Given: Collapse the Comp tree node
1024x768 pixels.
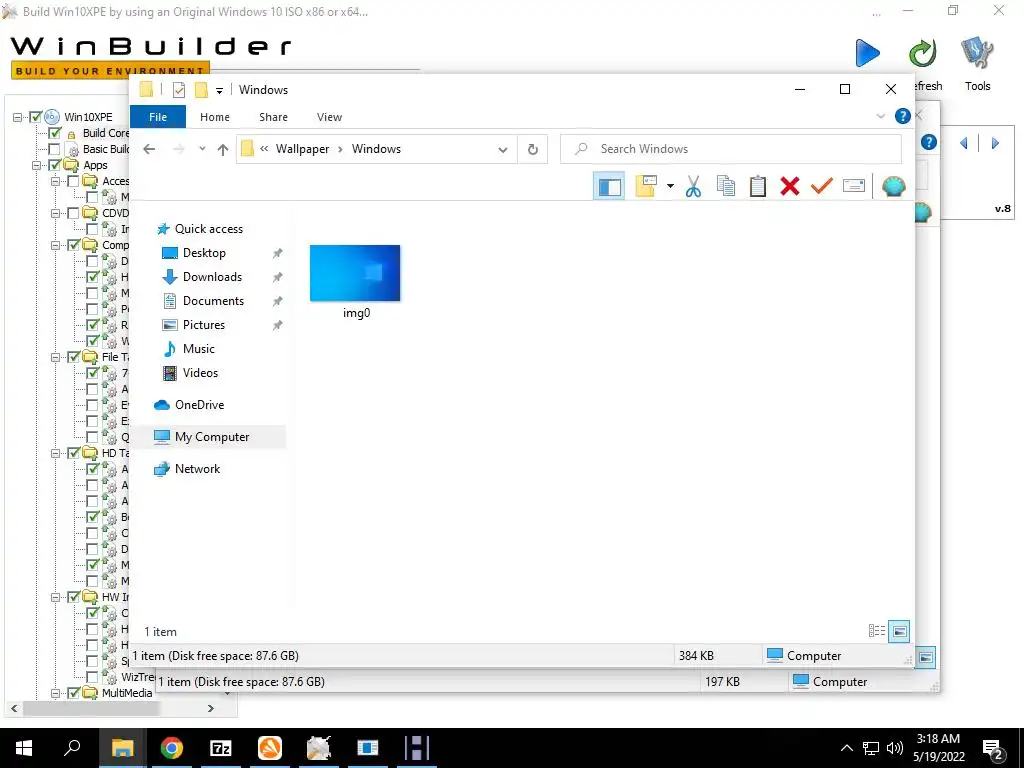Looking at the screenshot, I should pyautogui.click(x=56, y=245).
